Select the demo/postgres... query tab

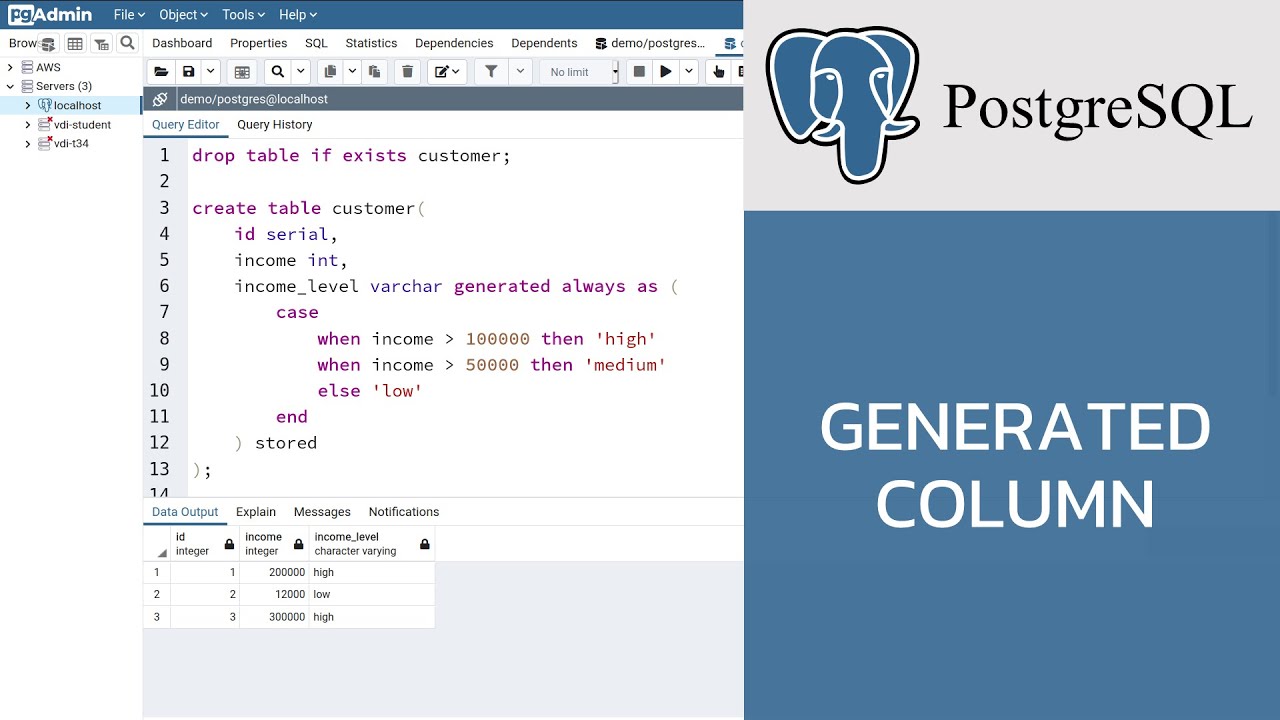pyautogui.click(x=650, y=43)
